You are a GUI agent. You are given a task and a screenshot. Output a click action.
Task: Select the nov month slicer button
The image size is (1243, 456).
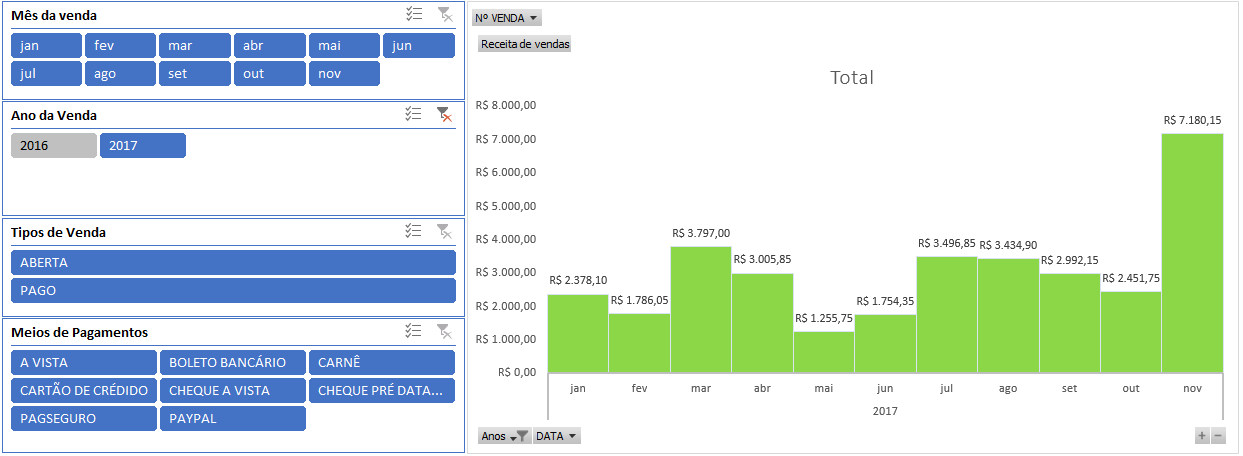pyautogui.click(x=344, y=74)
